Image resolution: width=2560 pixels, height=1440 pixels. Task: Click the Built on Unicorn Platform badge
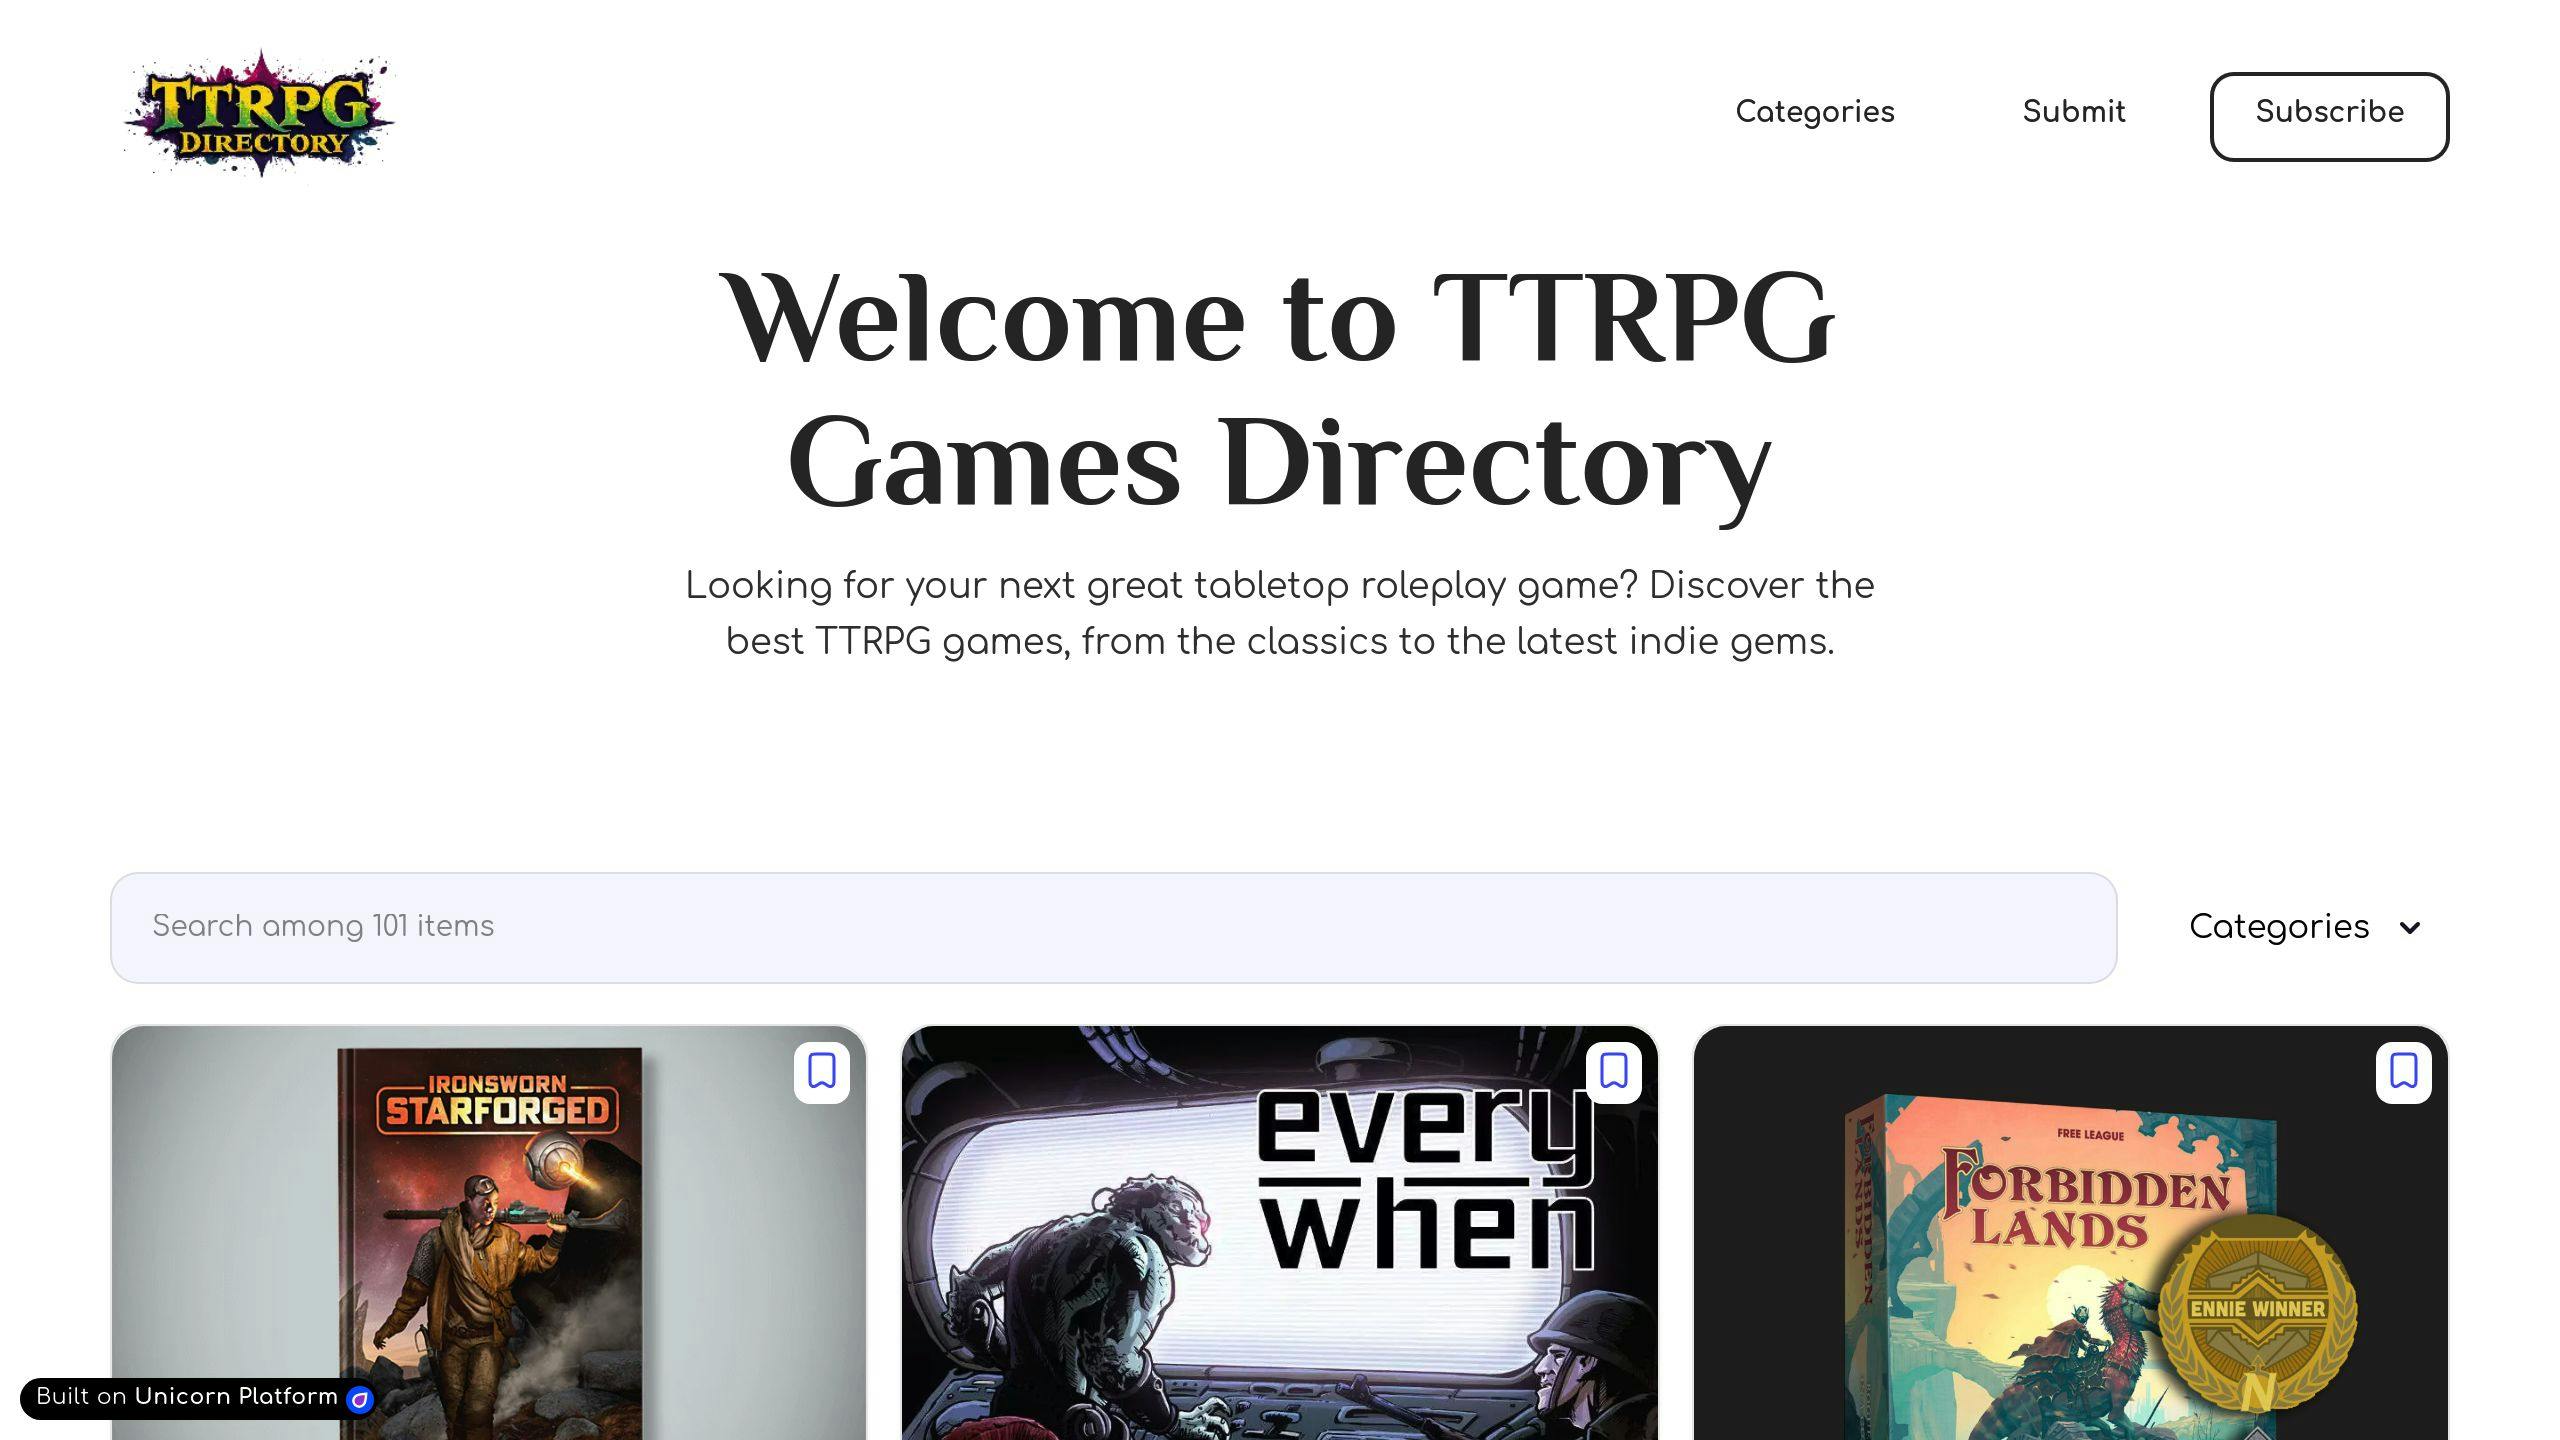point(198,1398)
